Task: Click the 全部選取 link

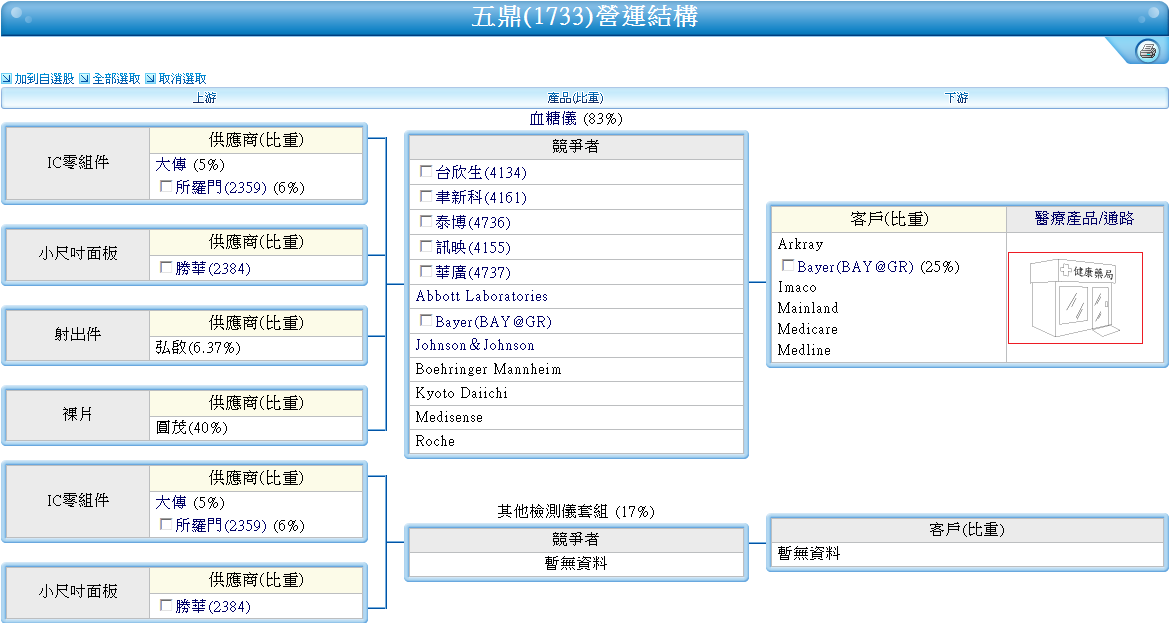Action: 116,78
